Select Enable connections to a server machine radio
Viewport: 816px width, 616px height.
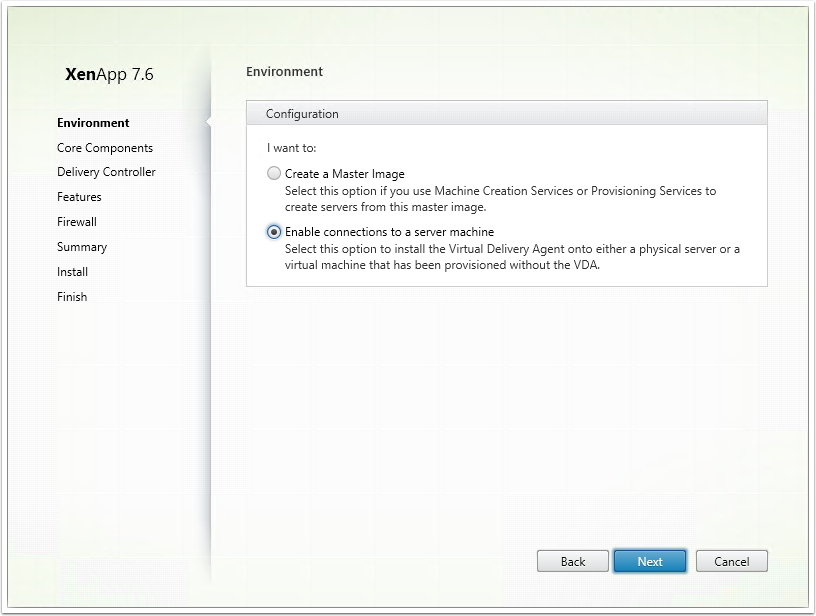pos(274,232)
